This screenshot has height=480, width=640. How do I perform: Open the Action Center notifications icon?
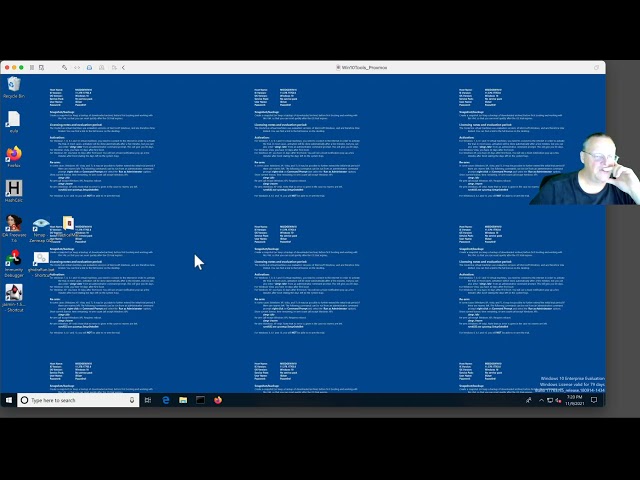pyautogui.click(x=594, y=400)
